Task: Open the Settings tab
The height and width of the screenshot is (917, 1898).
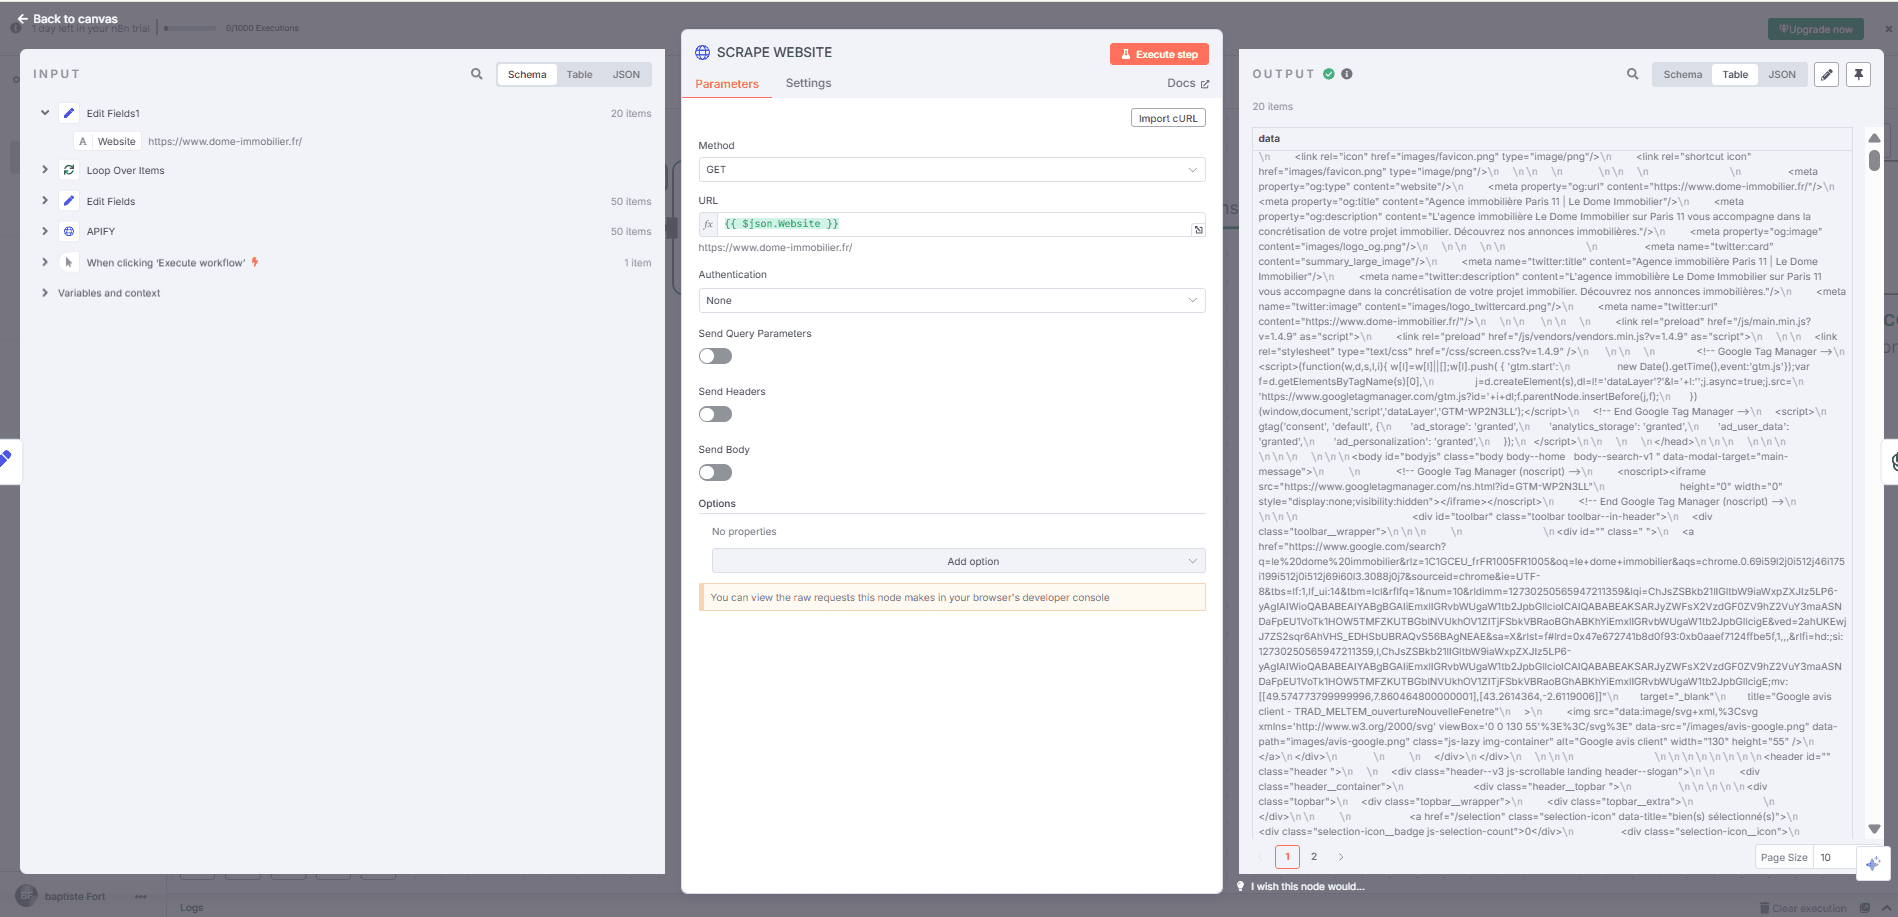Action: pyautogui.click(x=808, y=83)
